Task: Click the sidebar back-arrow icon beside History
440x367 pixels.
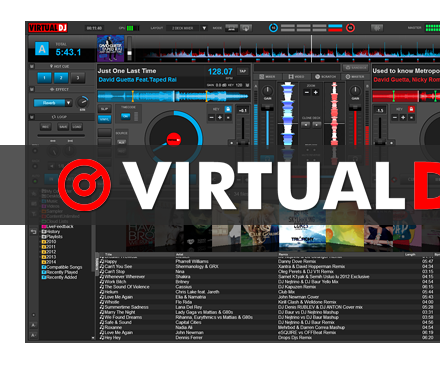Action: [x=34, y=232]
